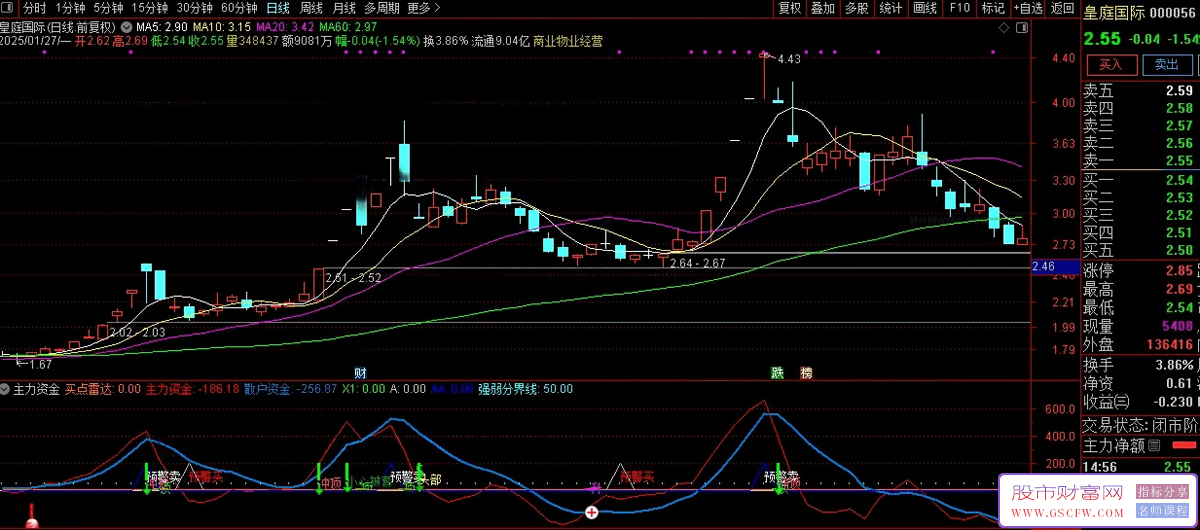Image resolution: width=1200 pixels, height=530 pixels.
Task: Click the blue 2.46 price axis marker
Action: pos(1054,266)
